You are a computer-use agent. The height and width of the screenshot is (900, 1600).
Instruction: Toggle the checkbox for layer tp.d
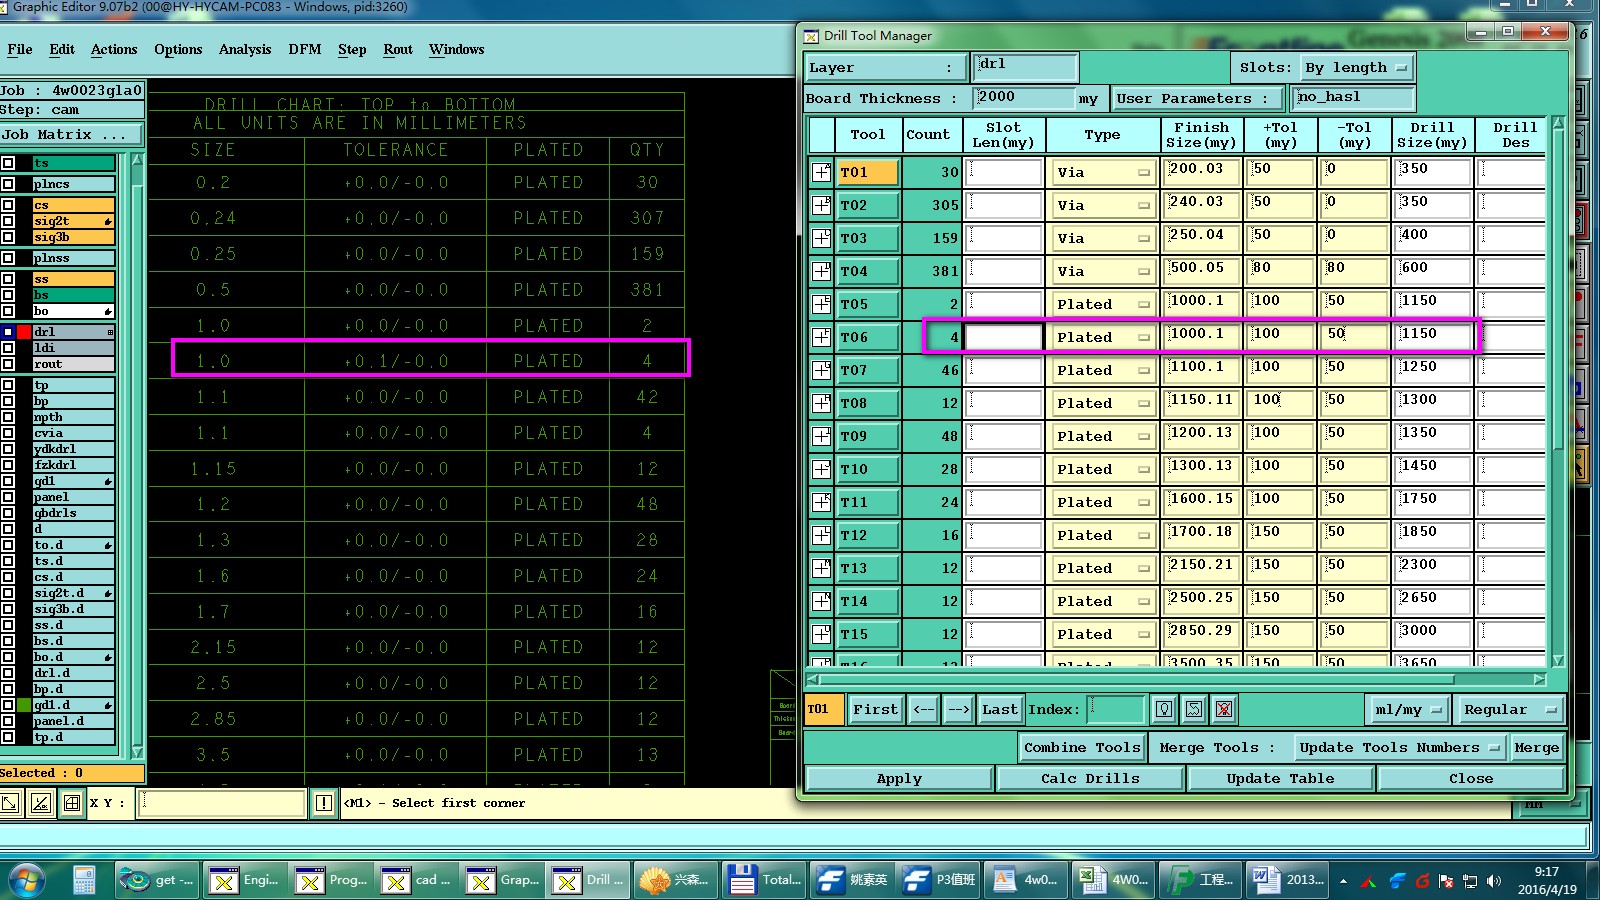point(8,737)
